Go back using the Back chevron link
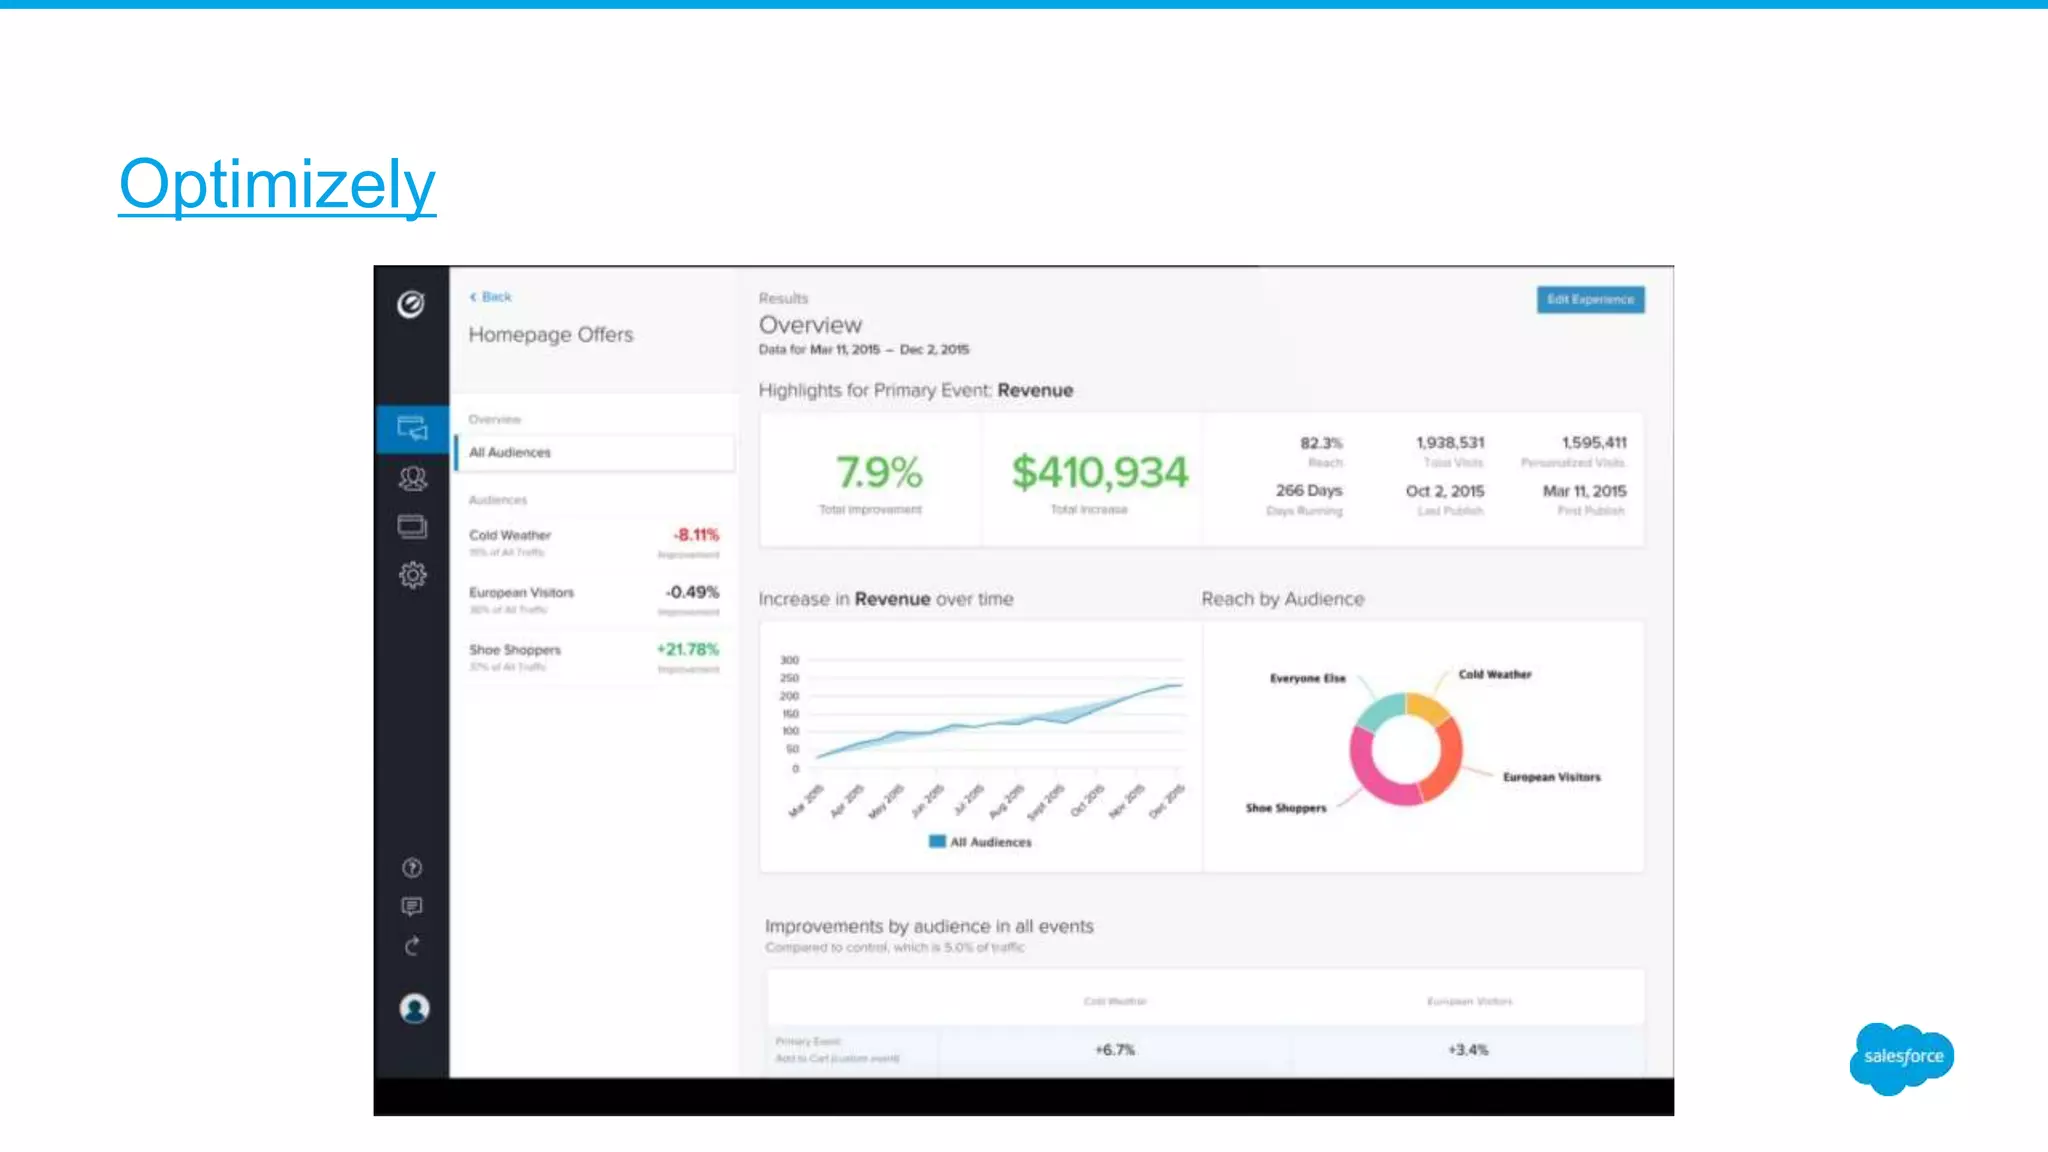This screenshot has width=2048, height=1152. (491, 297)
